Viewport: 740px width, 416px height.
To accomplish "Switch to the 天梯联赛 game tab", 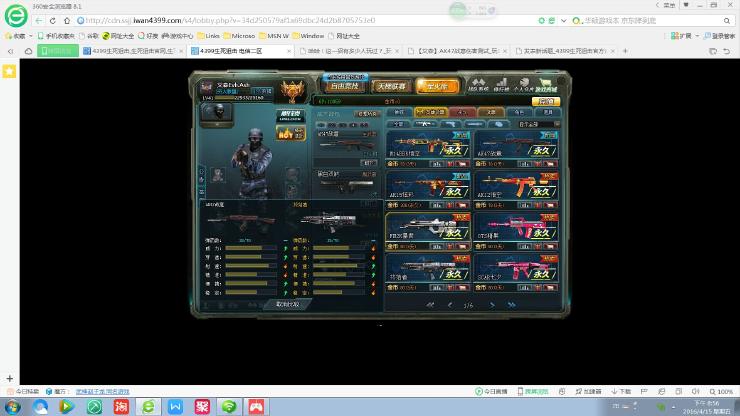I will 391,86.
